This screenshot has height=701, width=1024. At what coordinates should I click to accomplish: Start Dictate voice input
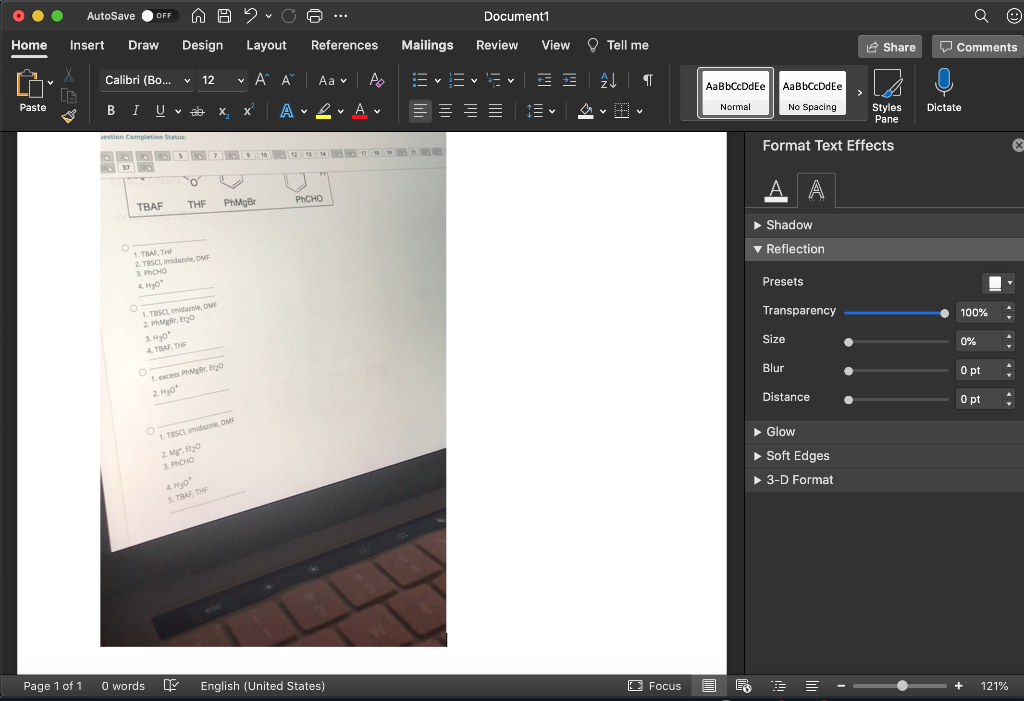[943, 90]
